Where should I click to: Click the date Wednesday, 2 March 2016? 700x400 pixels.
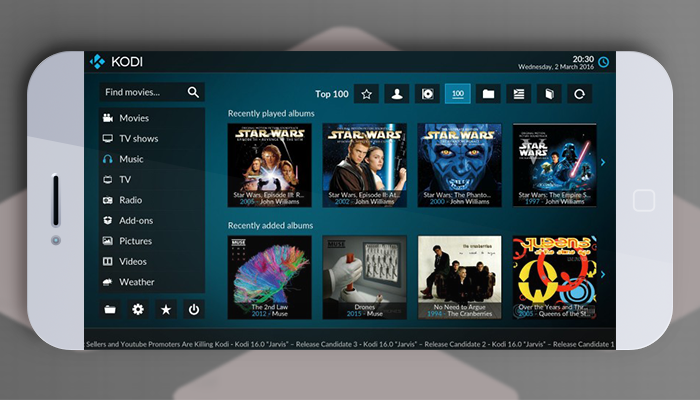tap(556, 67)
